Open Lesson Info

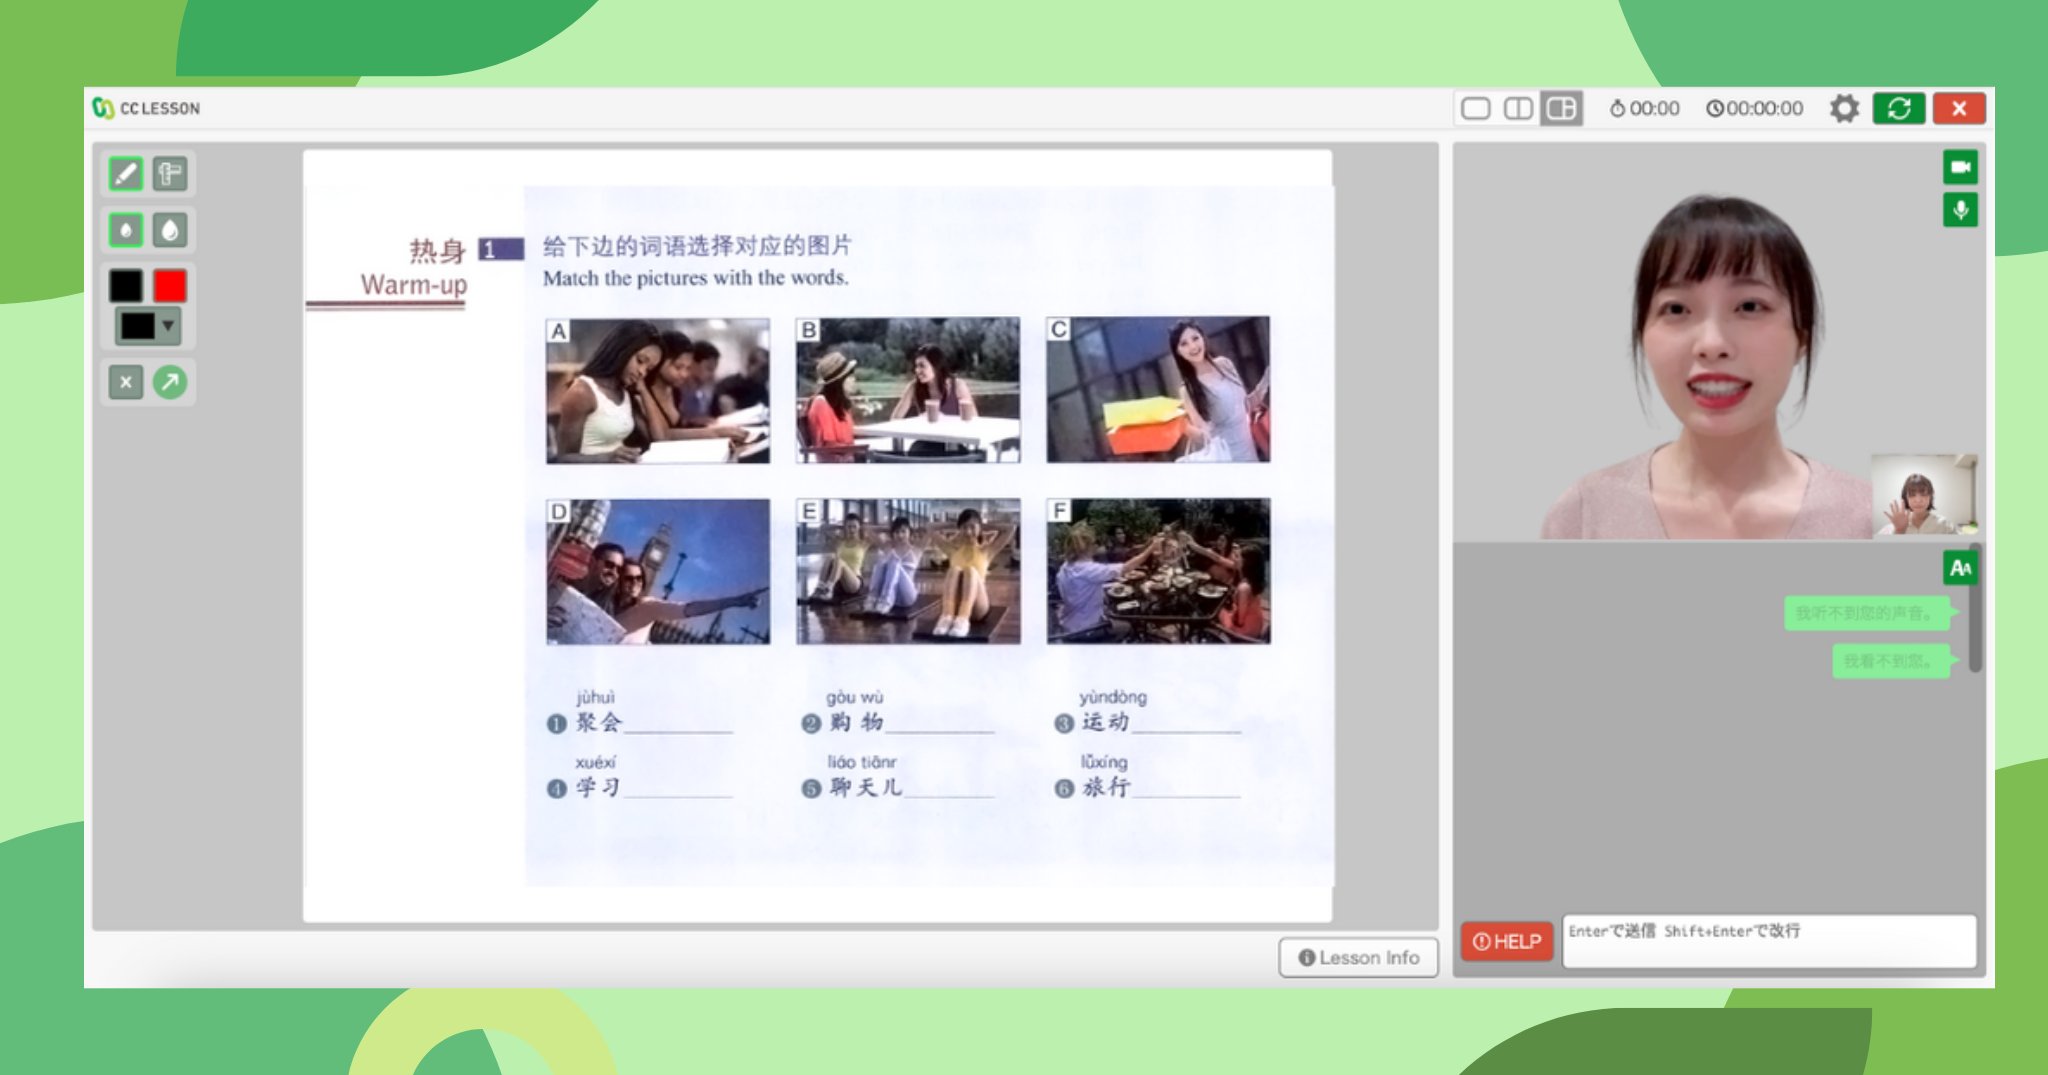[x=1358, y=957]
